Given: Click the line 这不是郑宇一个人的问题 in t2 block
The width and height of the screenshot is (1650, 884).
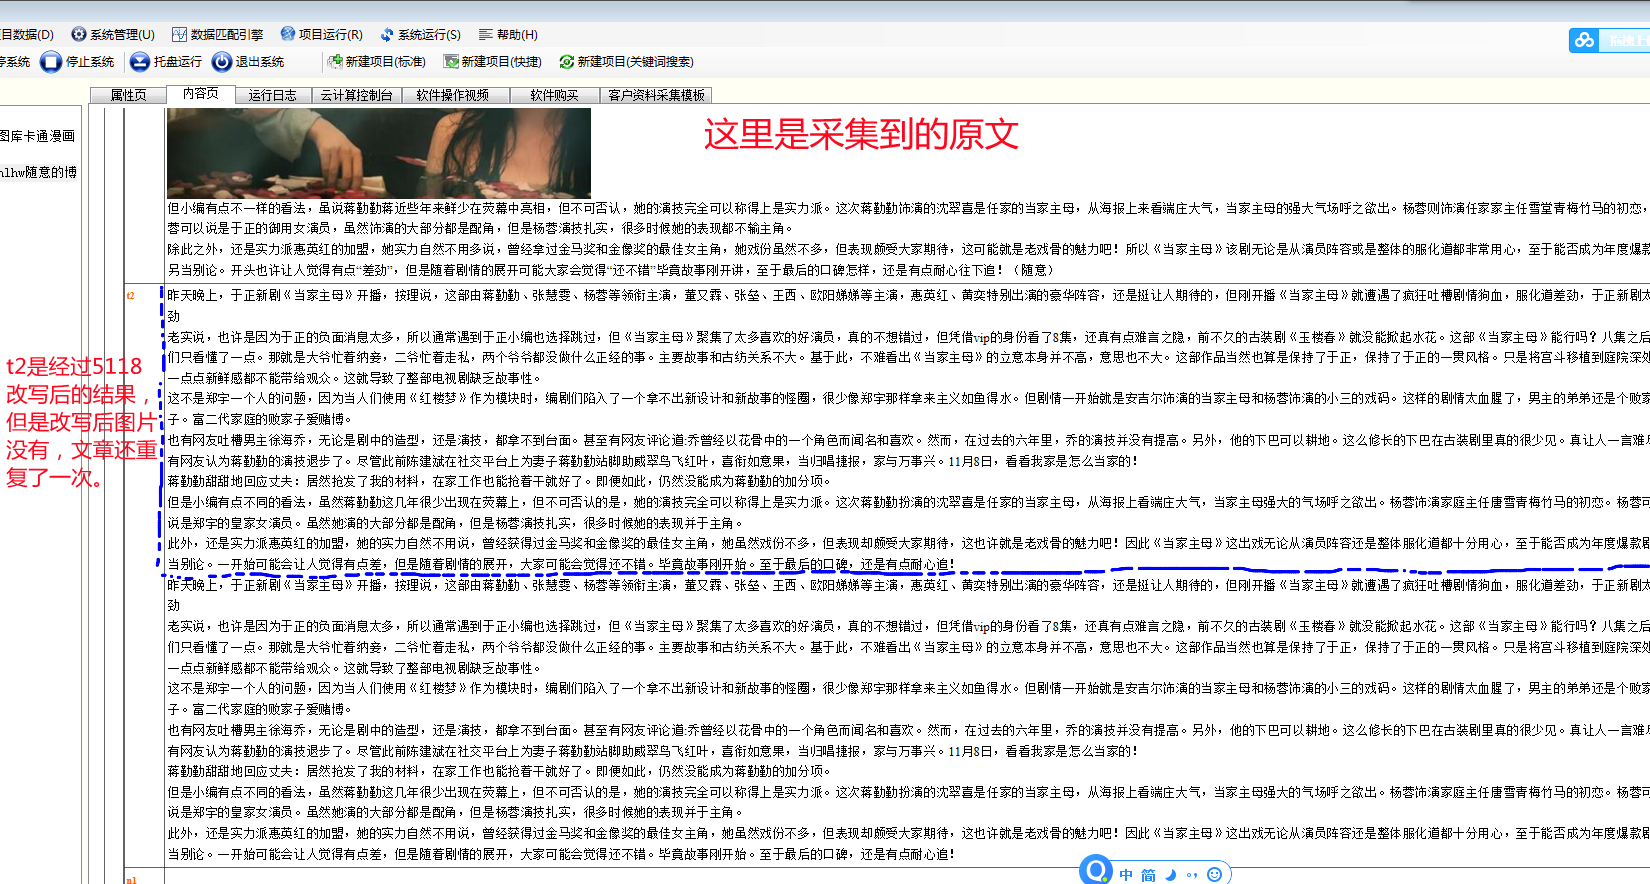Looking at the screenshot, I should tap(908, 398).
